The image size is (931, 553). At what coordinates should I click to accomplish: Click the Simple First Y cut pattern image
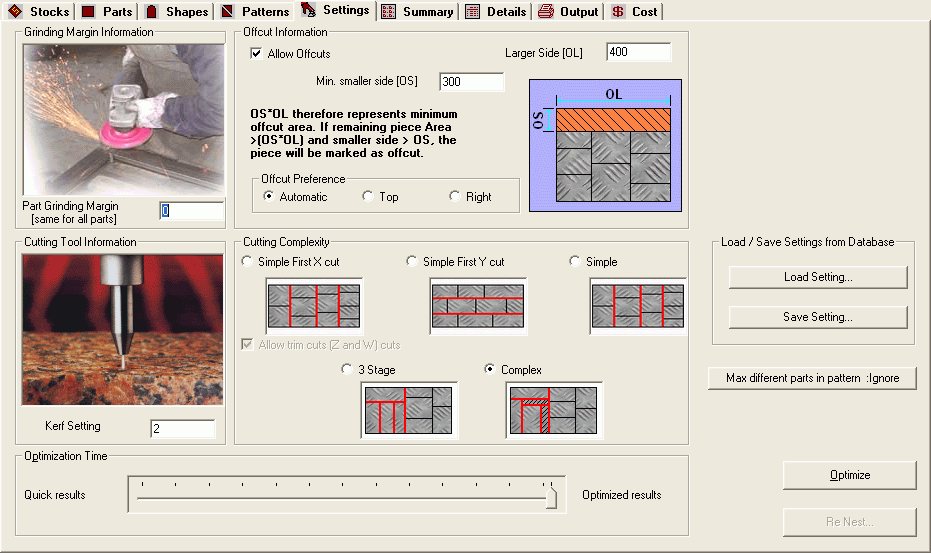(478, 307)
